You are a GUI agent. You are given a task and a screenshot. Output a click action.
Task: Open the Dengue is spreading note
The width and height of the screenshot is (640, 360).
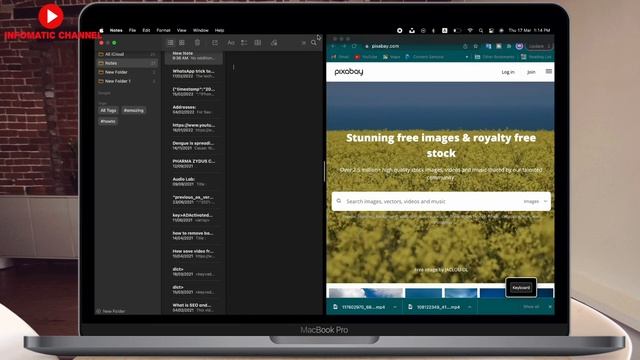pos(193,145)
